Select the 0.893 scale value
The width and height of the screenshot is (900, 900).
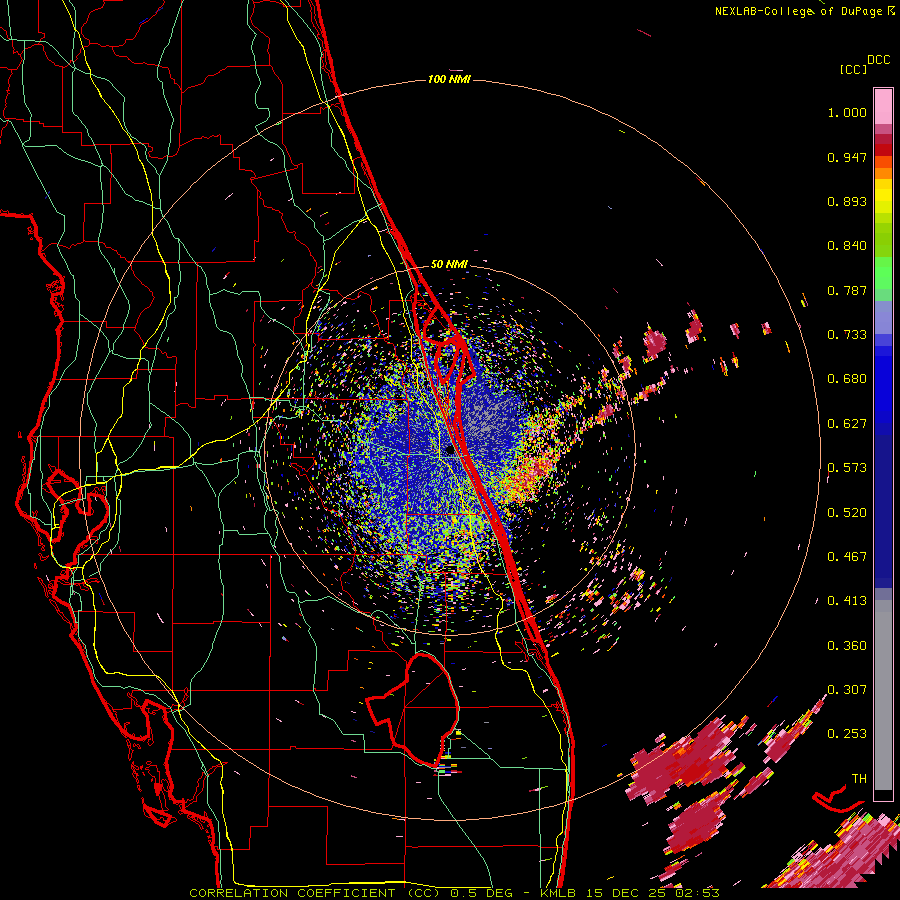(x=847, y=201)
